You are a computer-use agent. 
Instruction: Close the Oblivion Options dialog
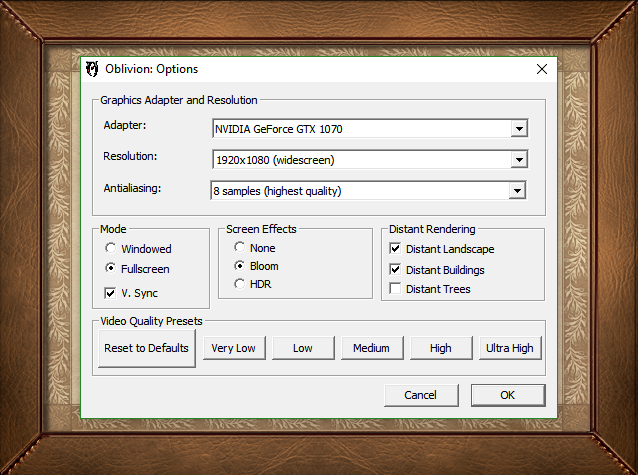tap(542, 69)
